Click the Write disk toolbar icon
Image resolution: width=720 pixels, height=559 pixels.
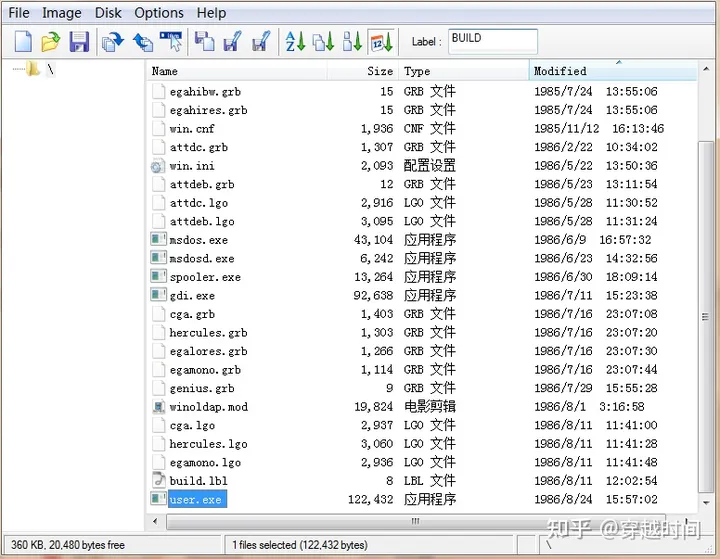(x=143, y=42)
